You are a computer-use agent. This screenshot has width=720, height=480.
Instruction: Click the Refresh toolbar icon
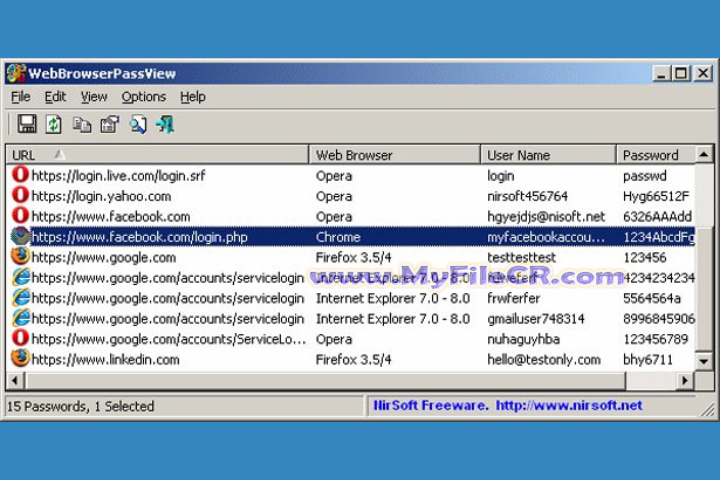click(54, 124)
